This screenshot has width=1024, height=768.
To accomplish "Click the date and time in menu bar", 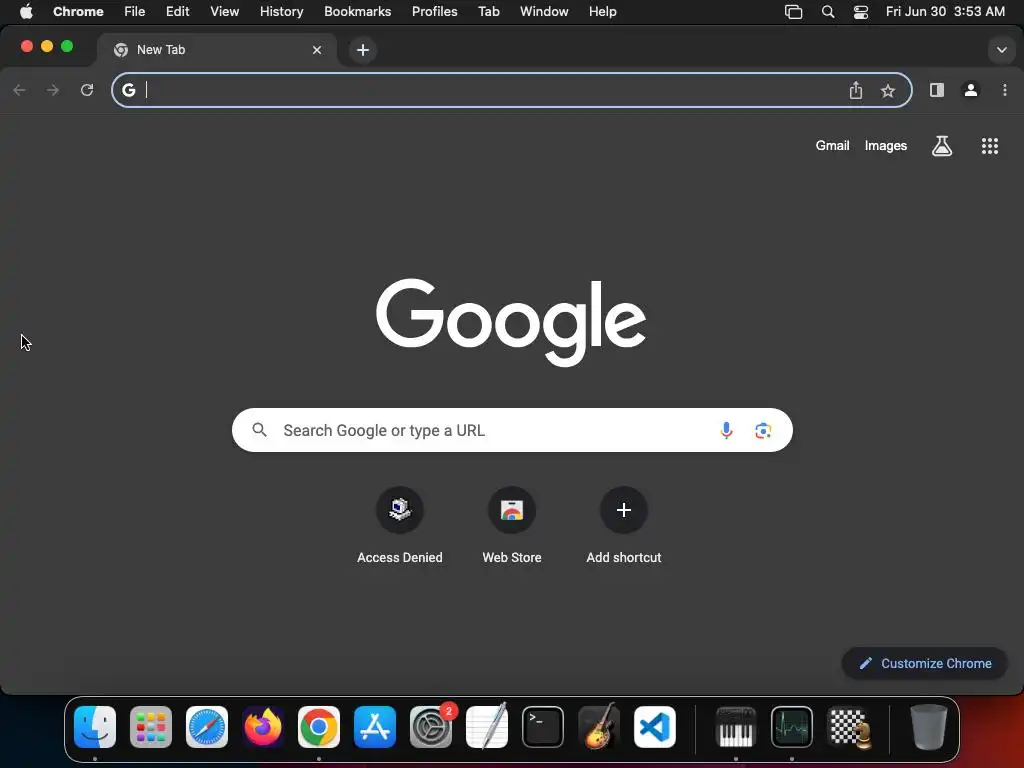I will coord(945,12).
